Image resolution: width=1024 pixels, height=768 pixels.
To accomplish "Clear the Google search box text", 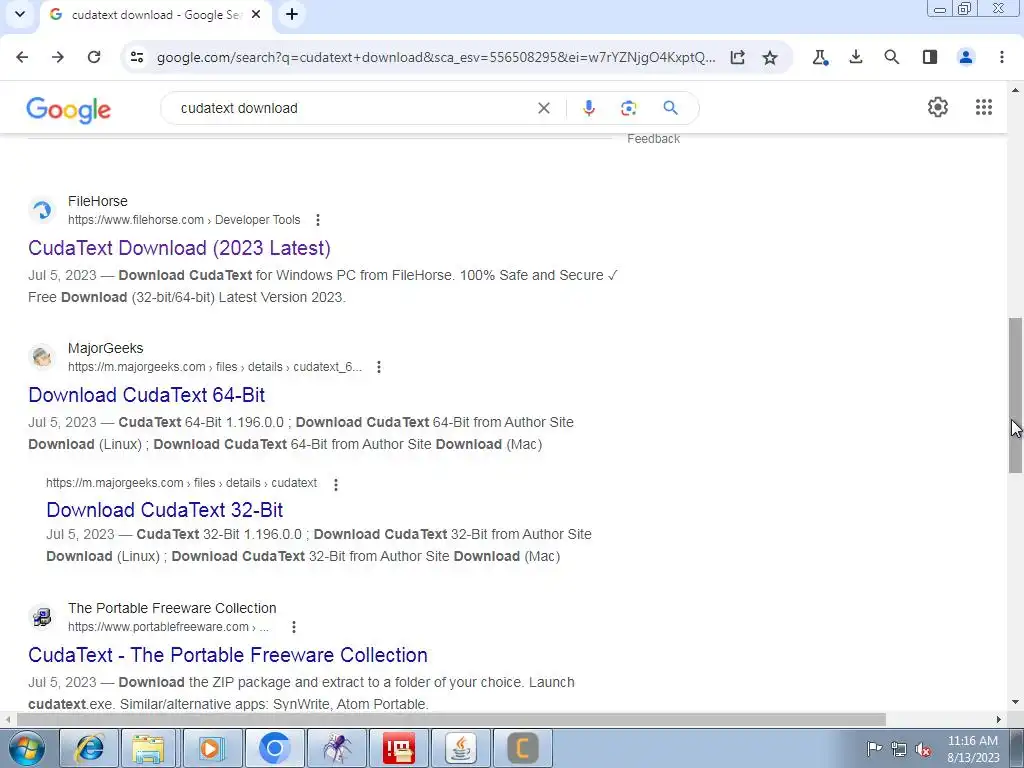I will (543, 108).
